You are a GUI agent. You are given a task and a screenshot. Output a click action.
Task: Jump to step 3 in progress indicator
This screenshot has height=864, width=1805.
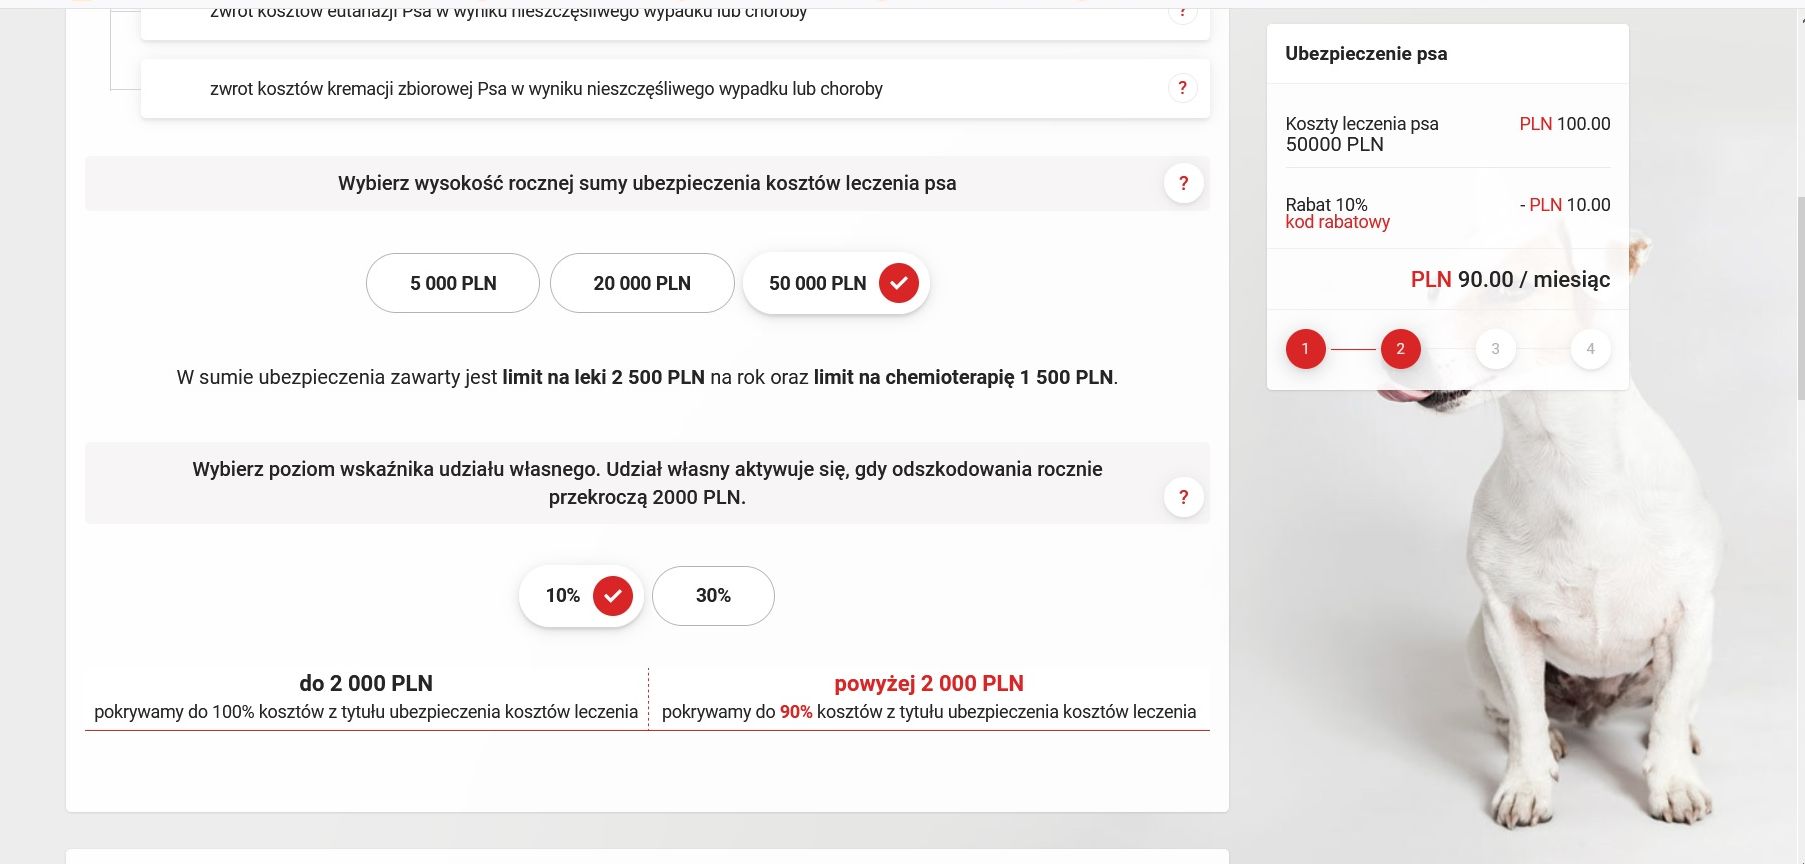tap(1495, 349)
